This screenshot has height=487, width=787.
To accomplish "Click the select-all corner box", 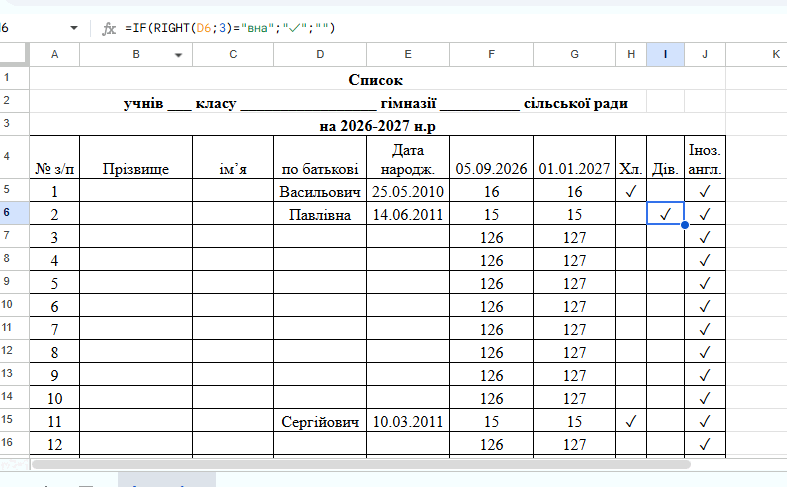I will 14,54.
